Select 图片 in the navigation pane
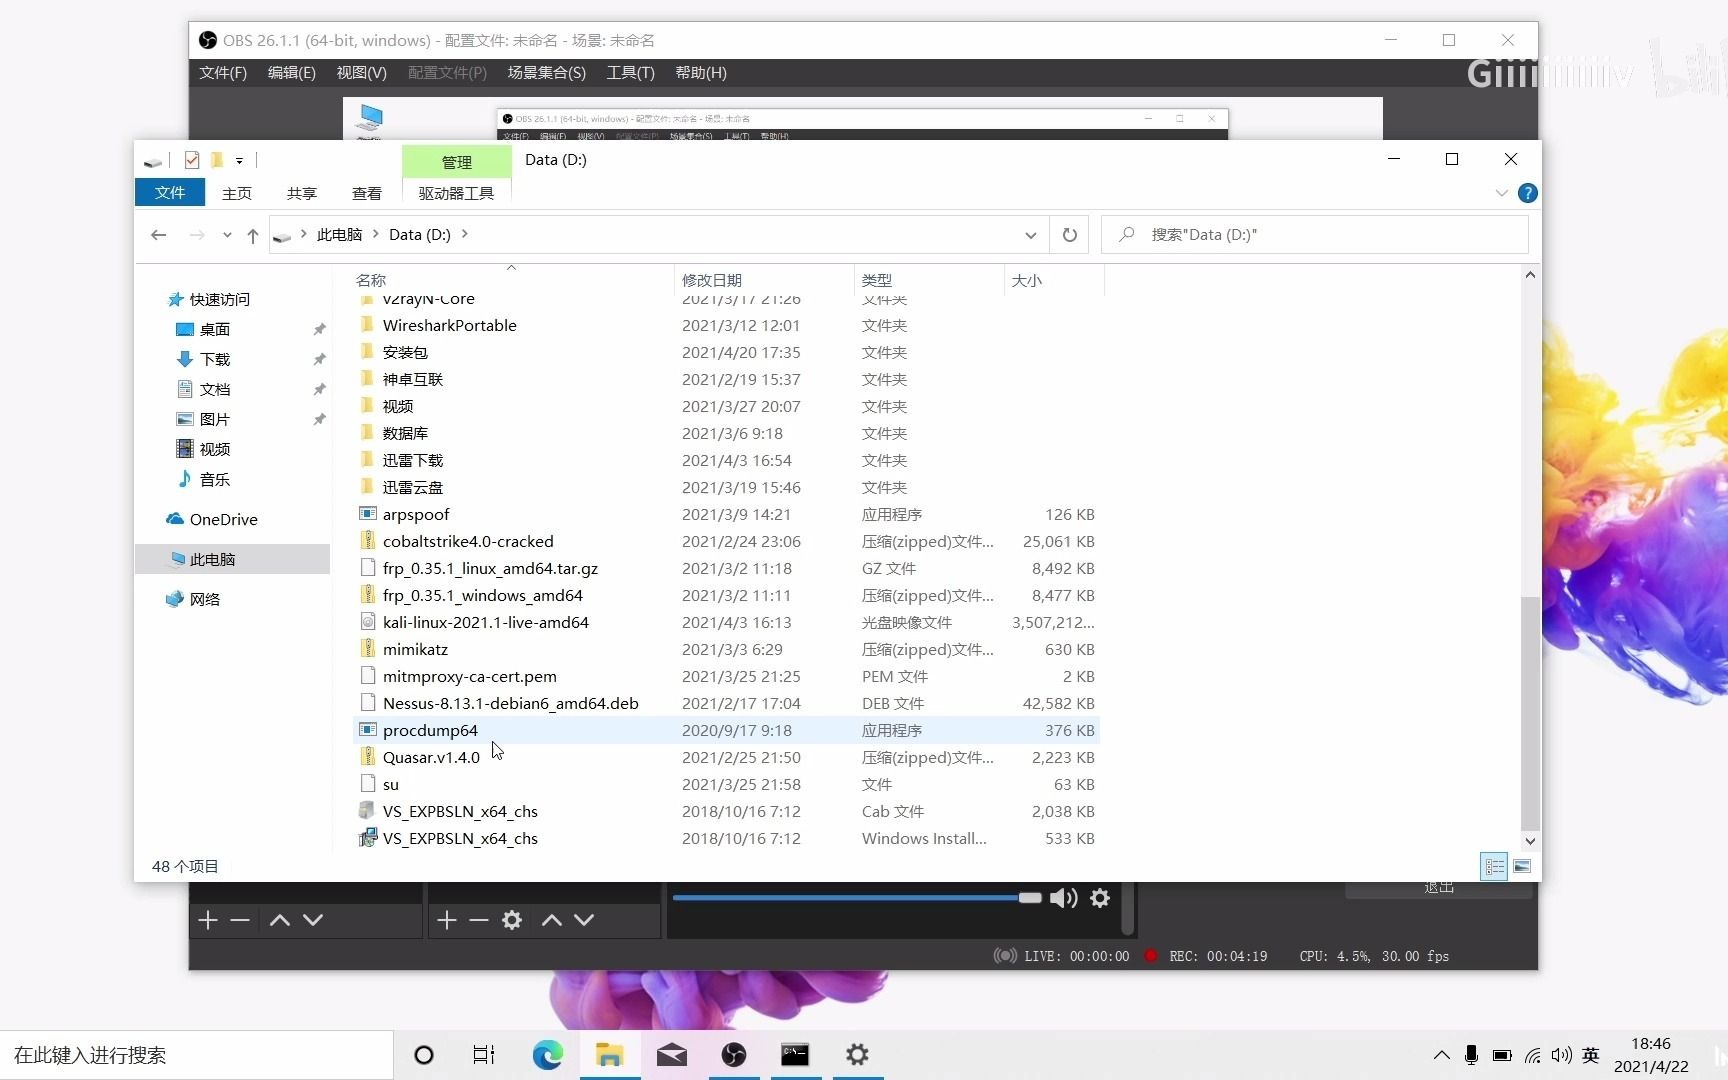 coord(214,419)
